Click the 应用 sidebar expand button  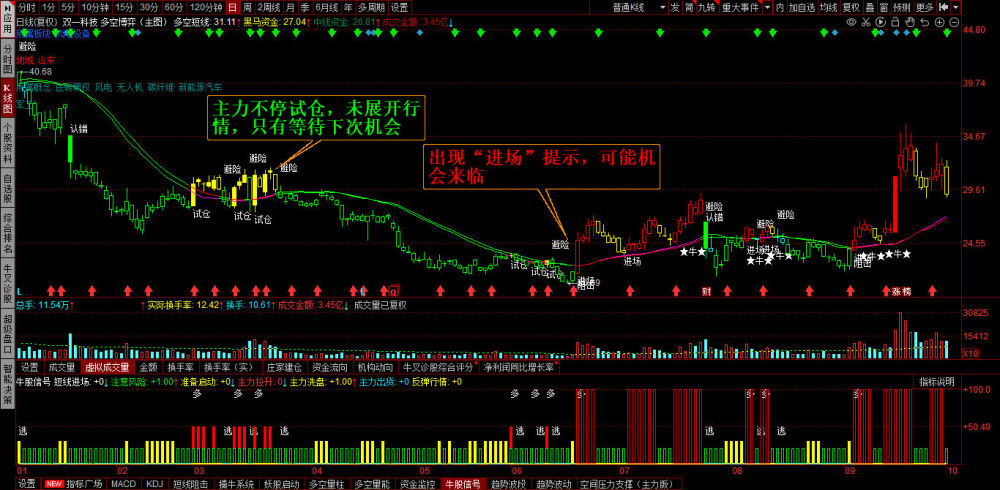tap(7, 19)
